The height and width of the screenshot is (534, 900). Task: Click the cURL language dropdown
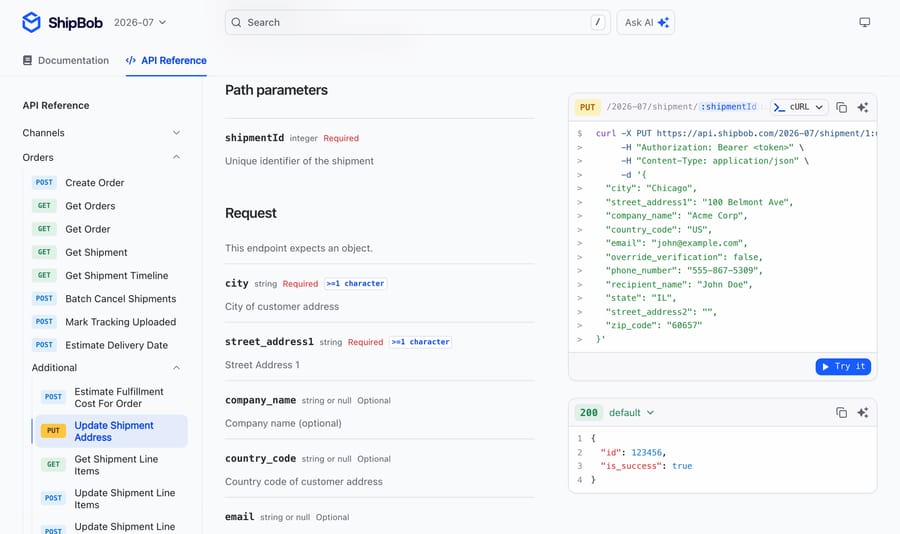[799, 107]
